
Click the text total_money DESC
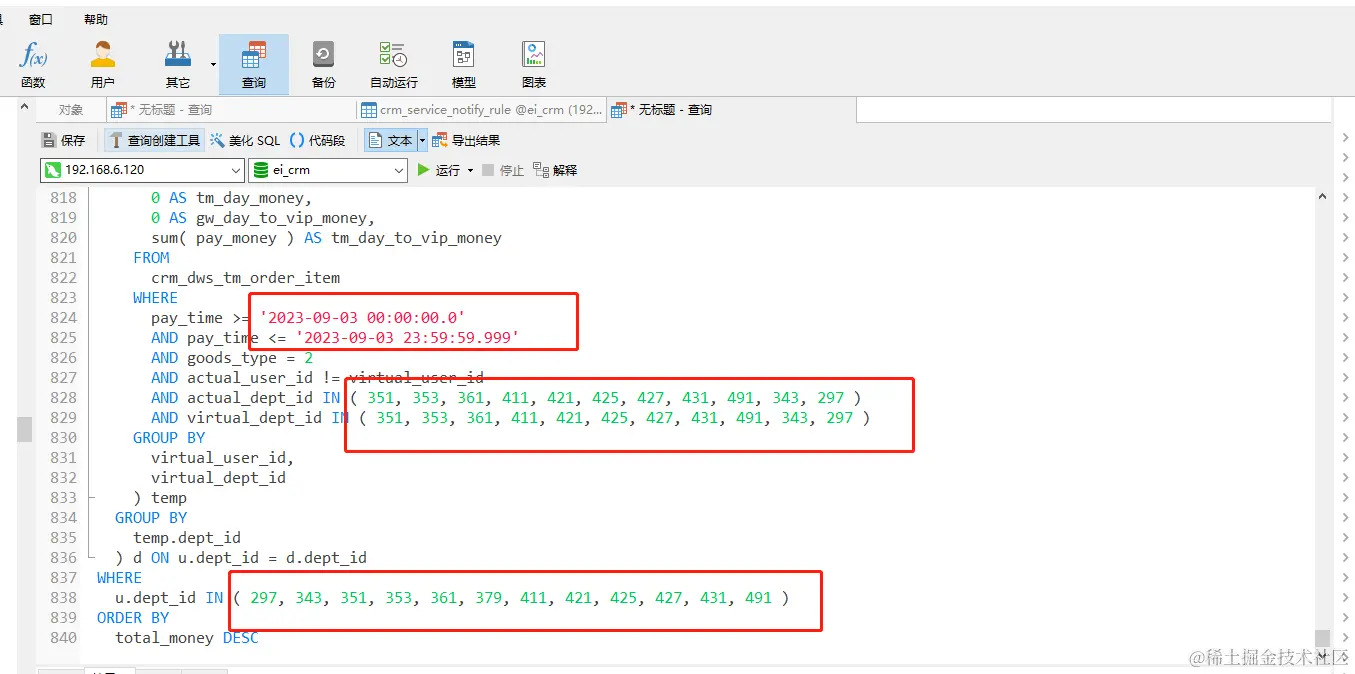coord(186,637)
